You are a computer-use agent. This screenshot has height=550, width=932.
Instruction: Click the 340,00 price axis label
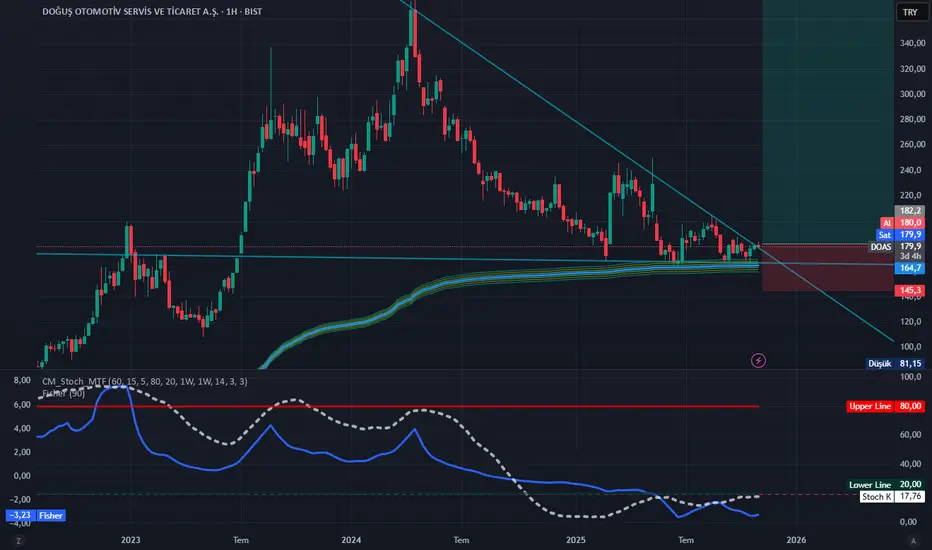coord(912,43)
